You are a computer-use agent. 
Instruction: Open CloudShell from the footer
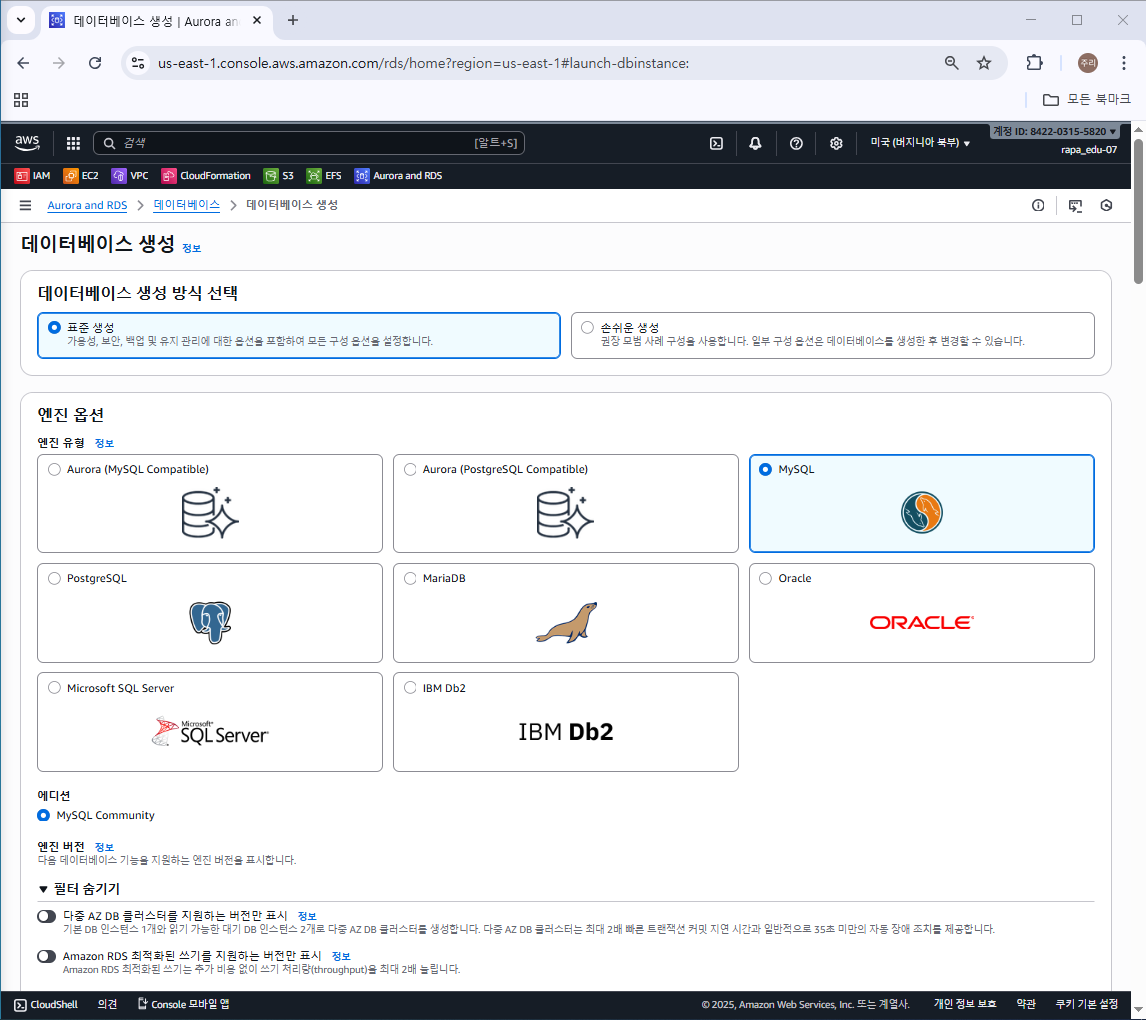[46, 1005]
